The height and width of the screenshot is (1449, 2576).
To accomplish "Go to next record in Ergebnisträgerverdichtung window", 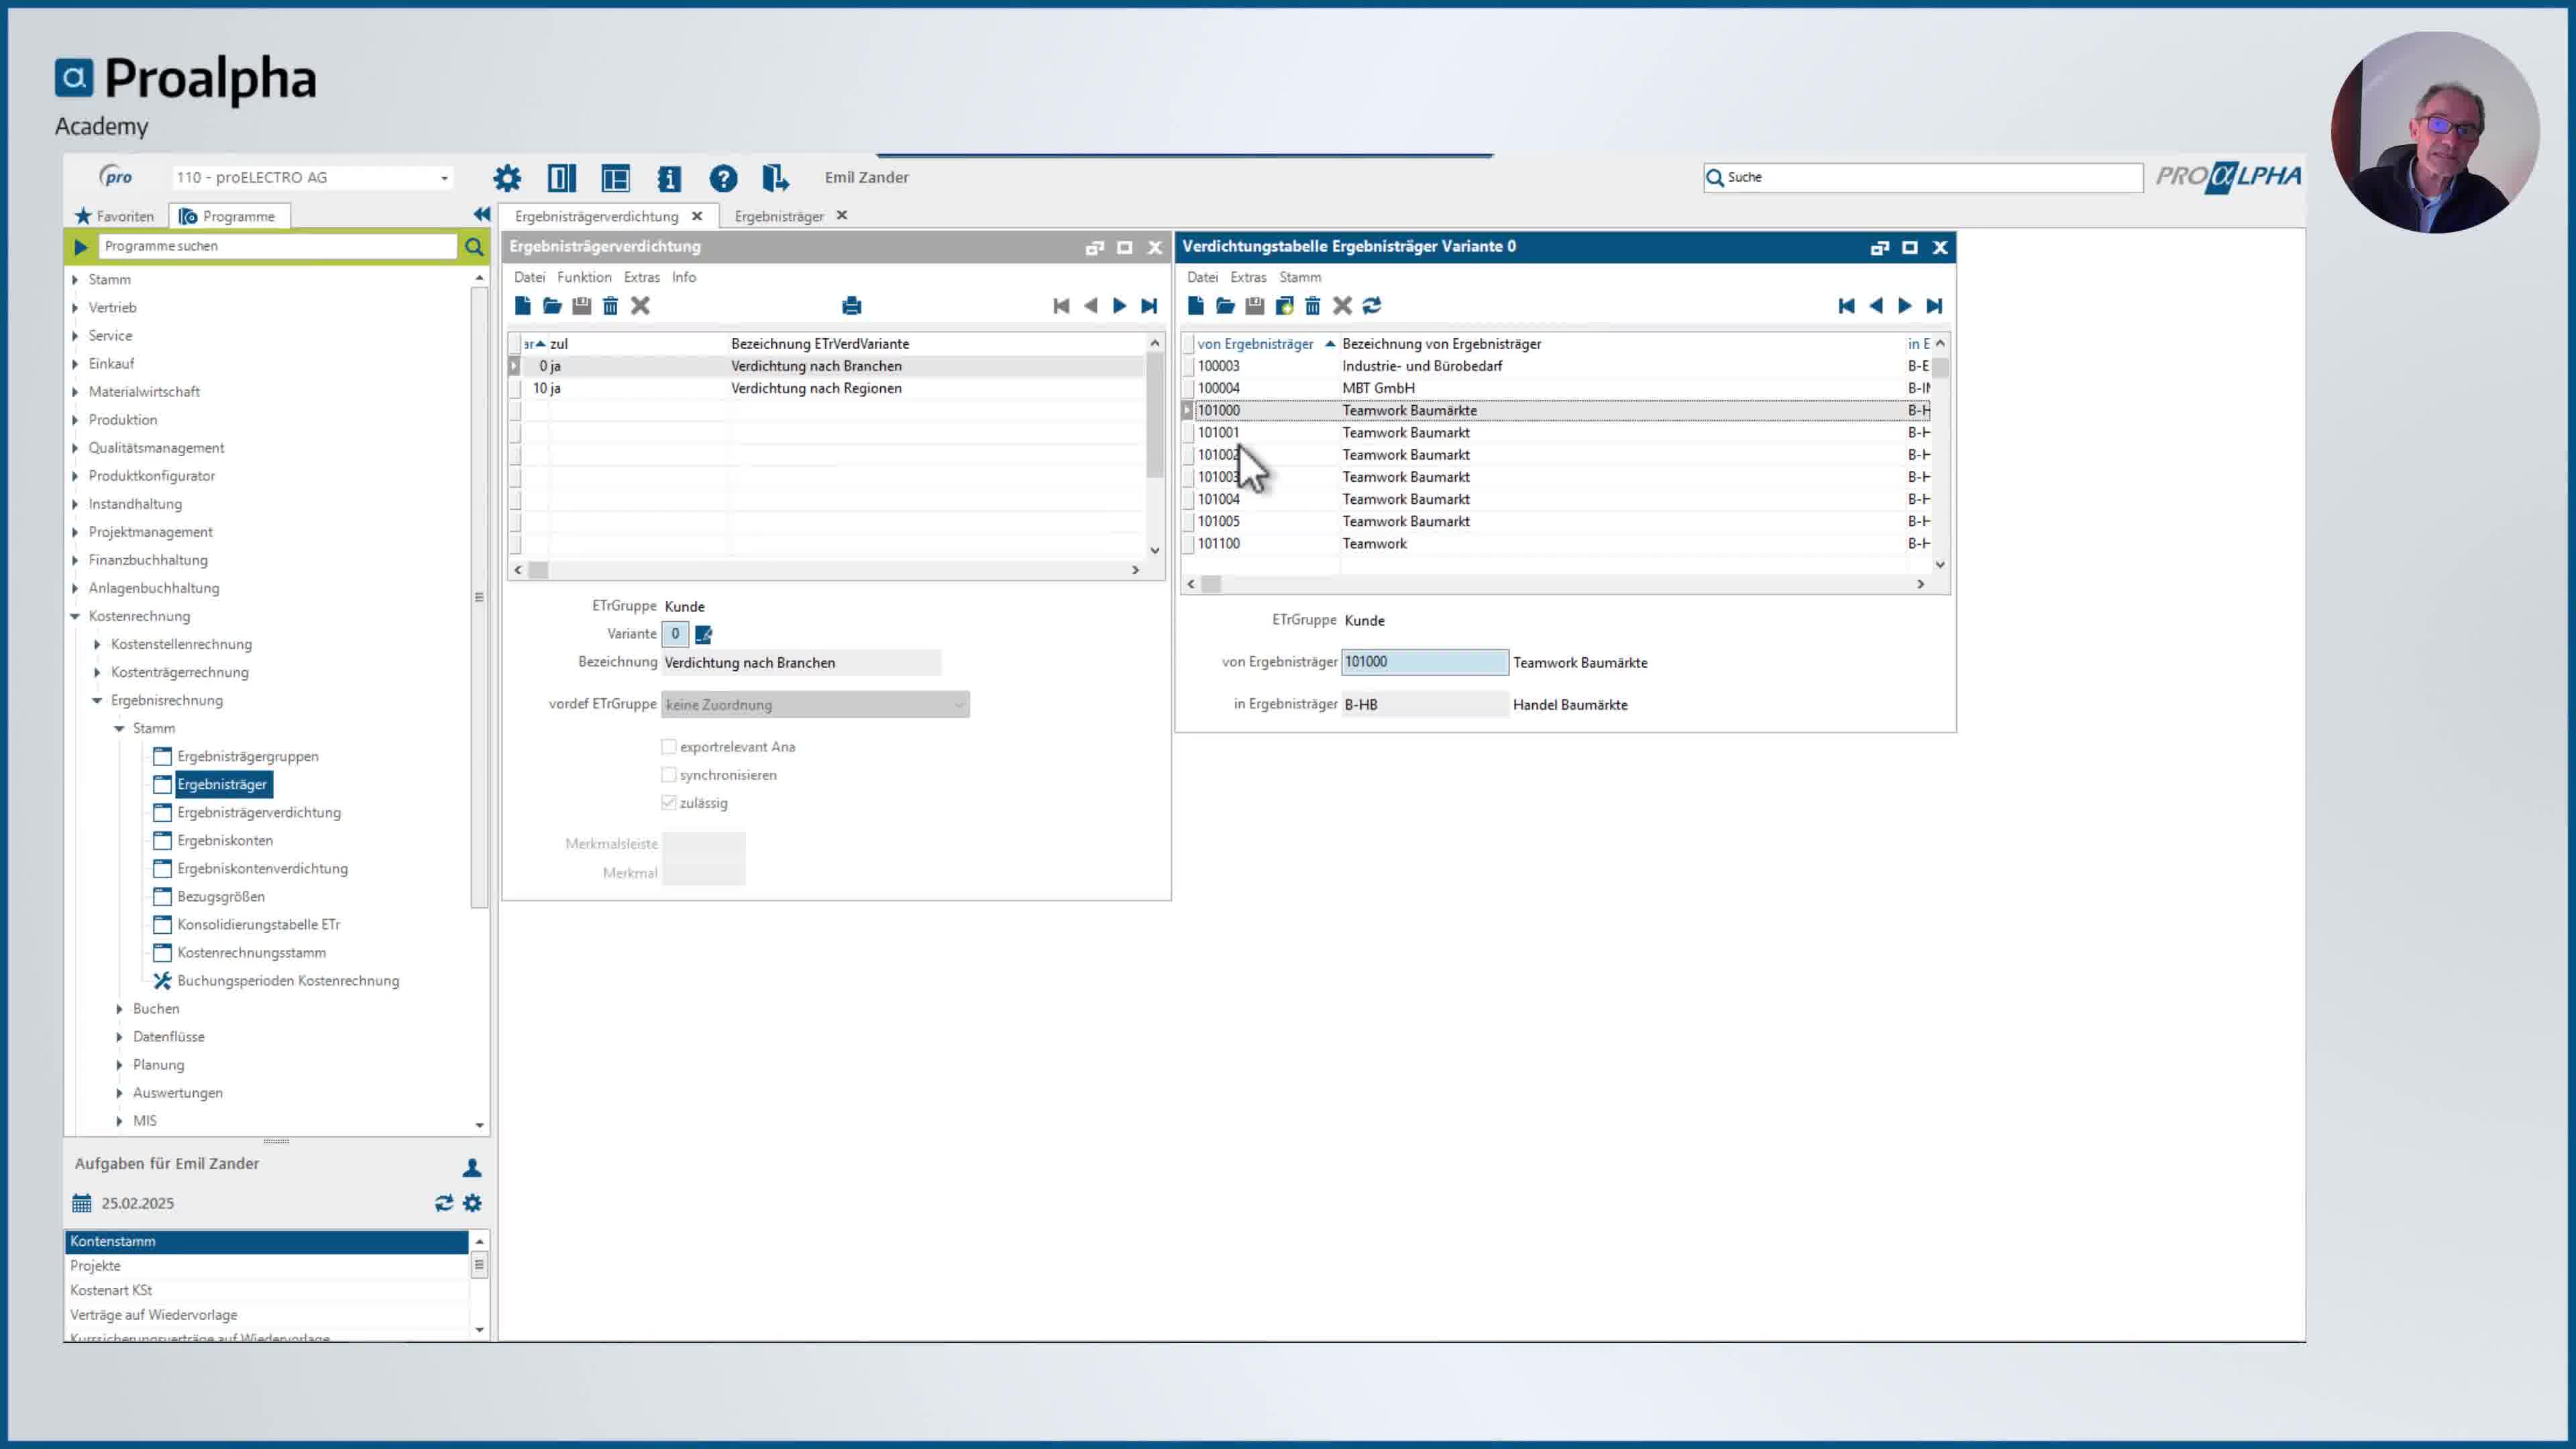I will click(1120, 306).
